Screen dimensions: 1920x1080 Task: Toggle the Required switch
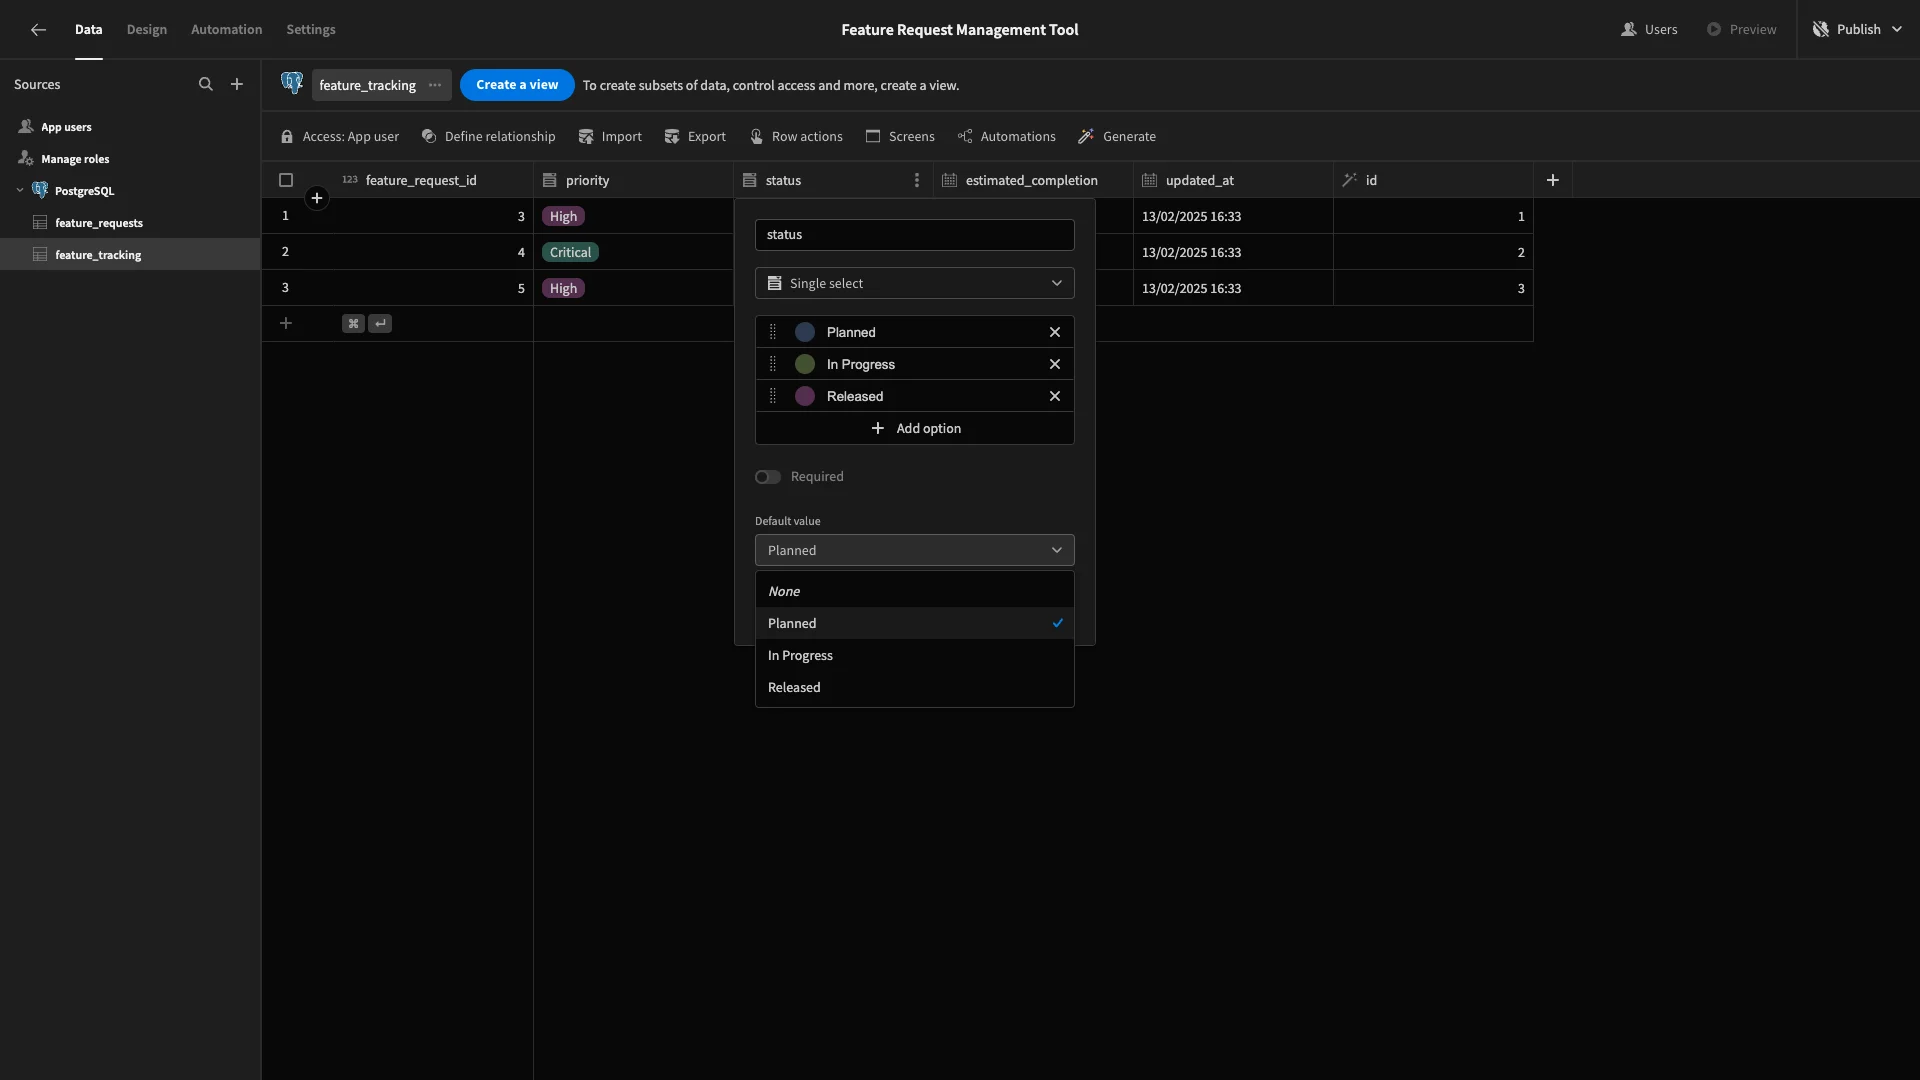[x=768, y=477]
